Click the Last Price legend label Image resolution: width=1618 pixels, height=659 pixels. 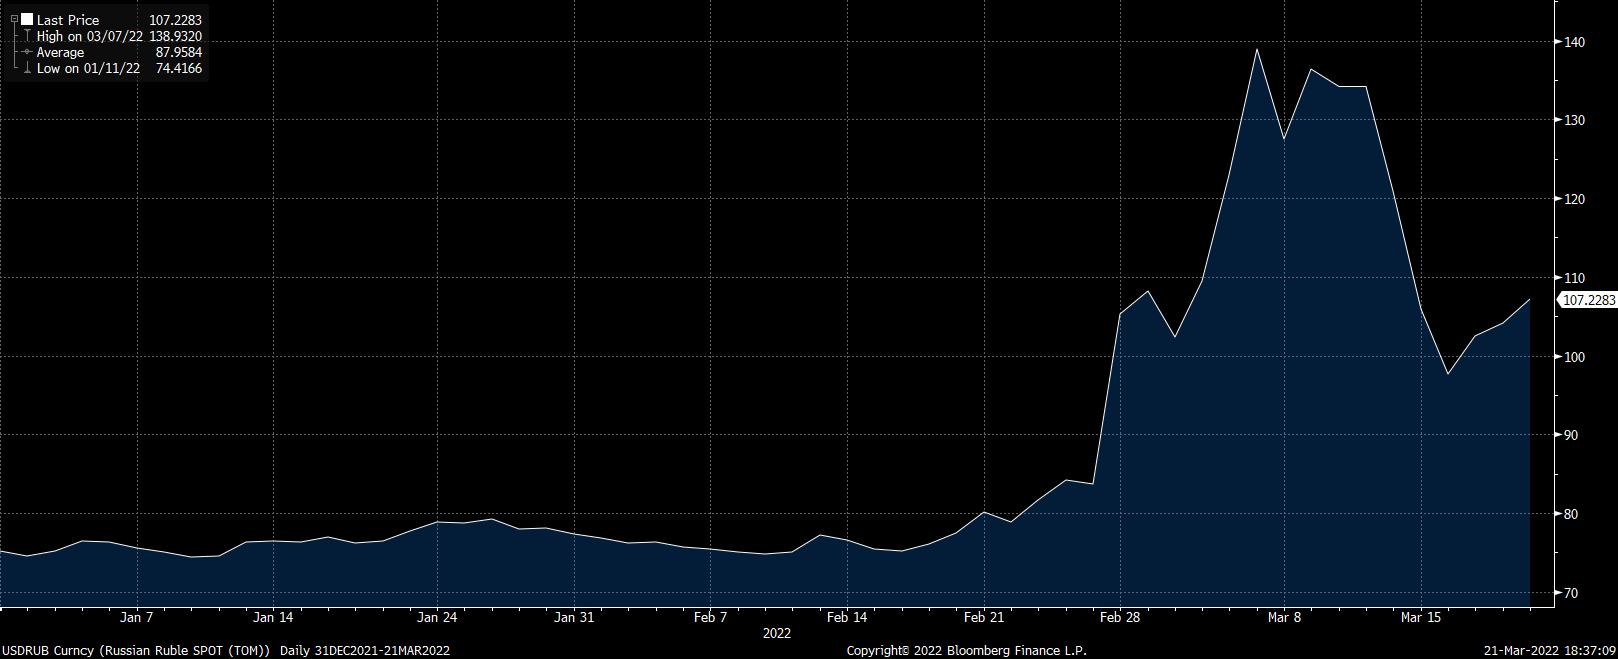click(68, 20)
